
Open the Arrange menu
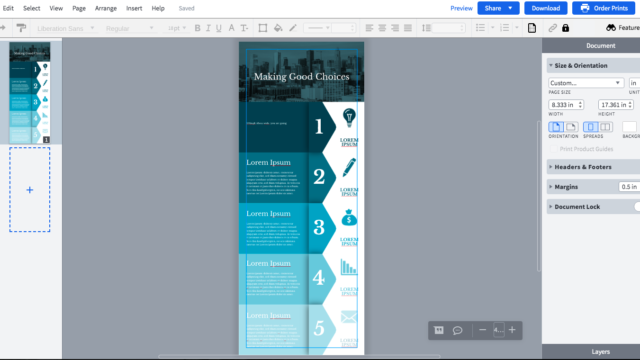click(x=106, y=8)
